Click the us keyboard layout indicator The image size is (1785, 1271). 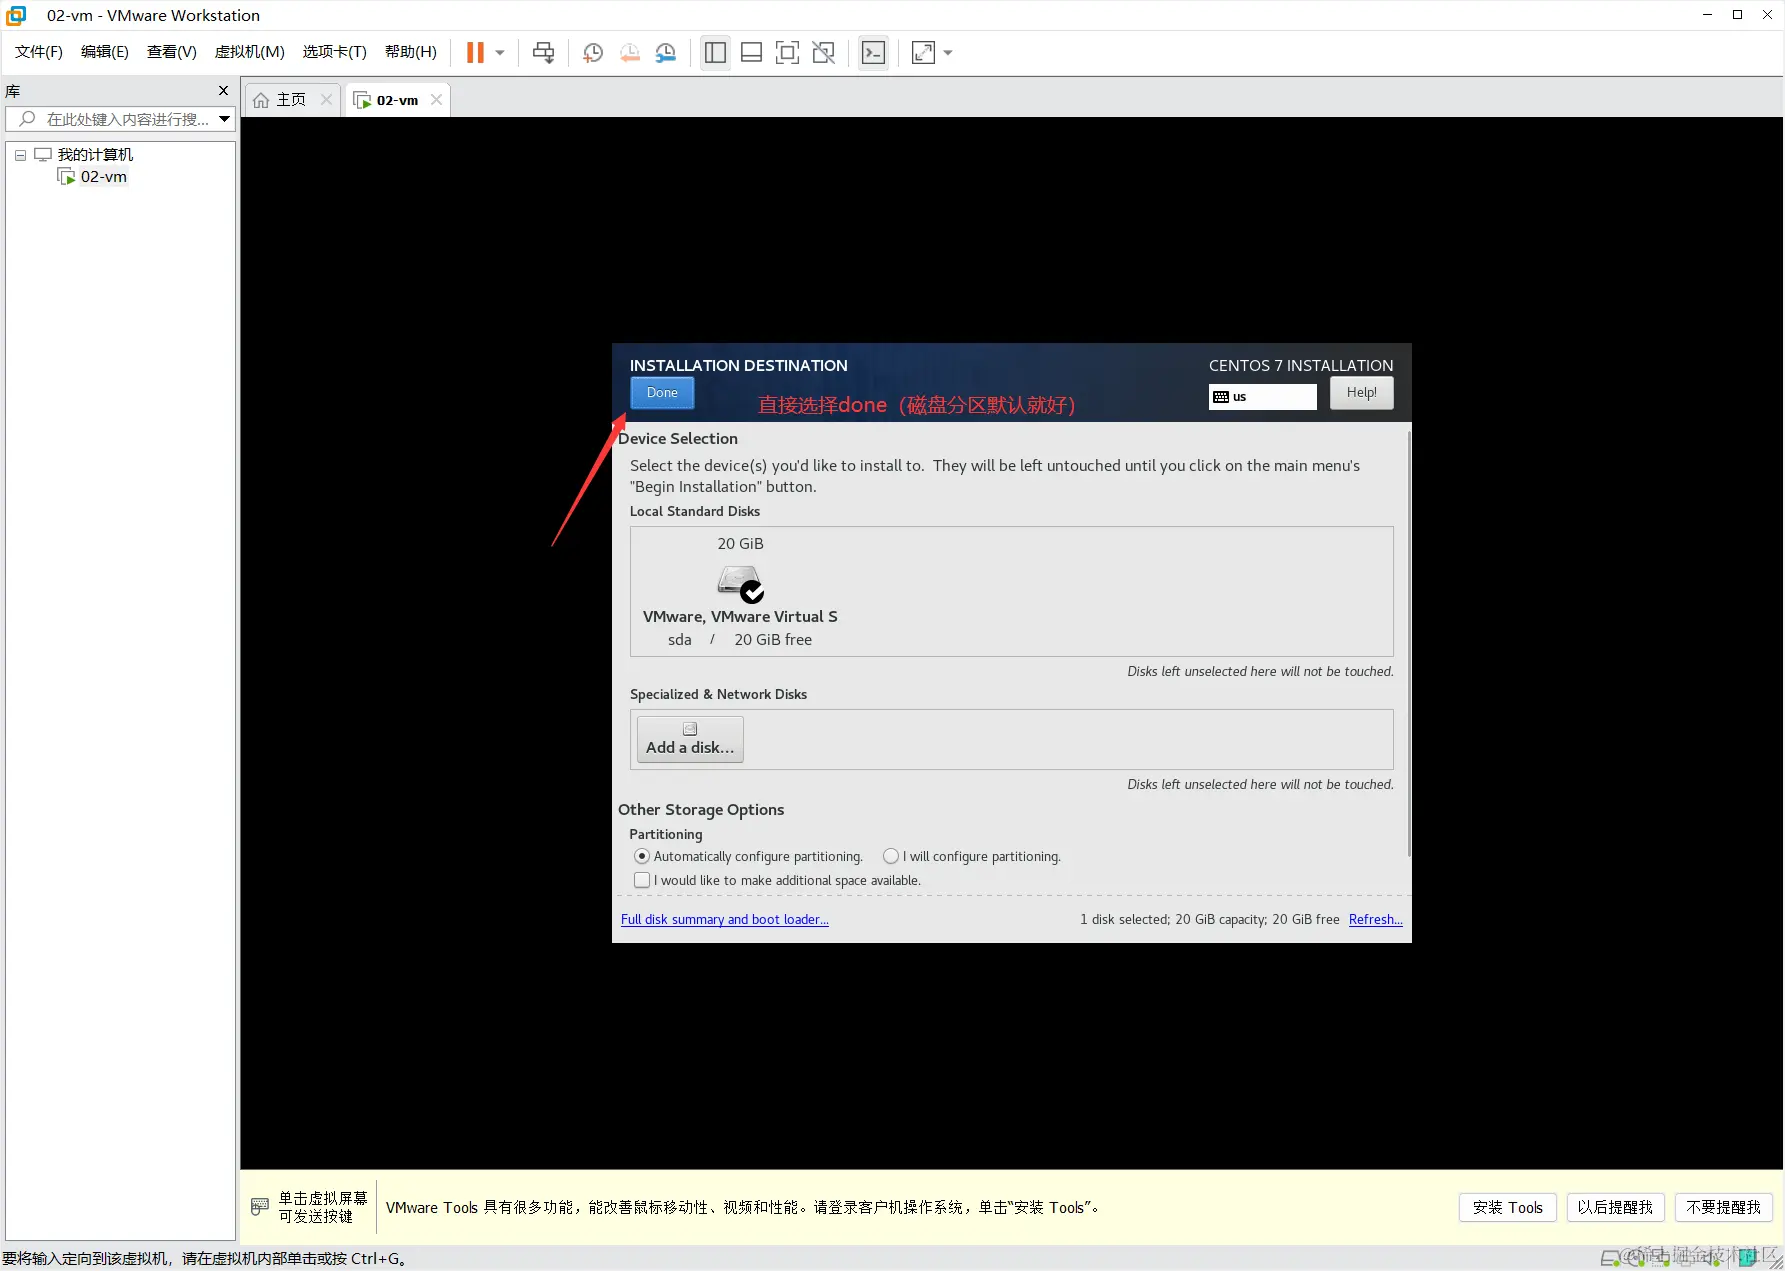click(x=1262, y=397)
